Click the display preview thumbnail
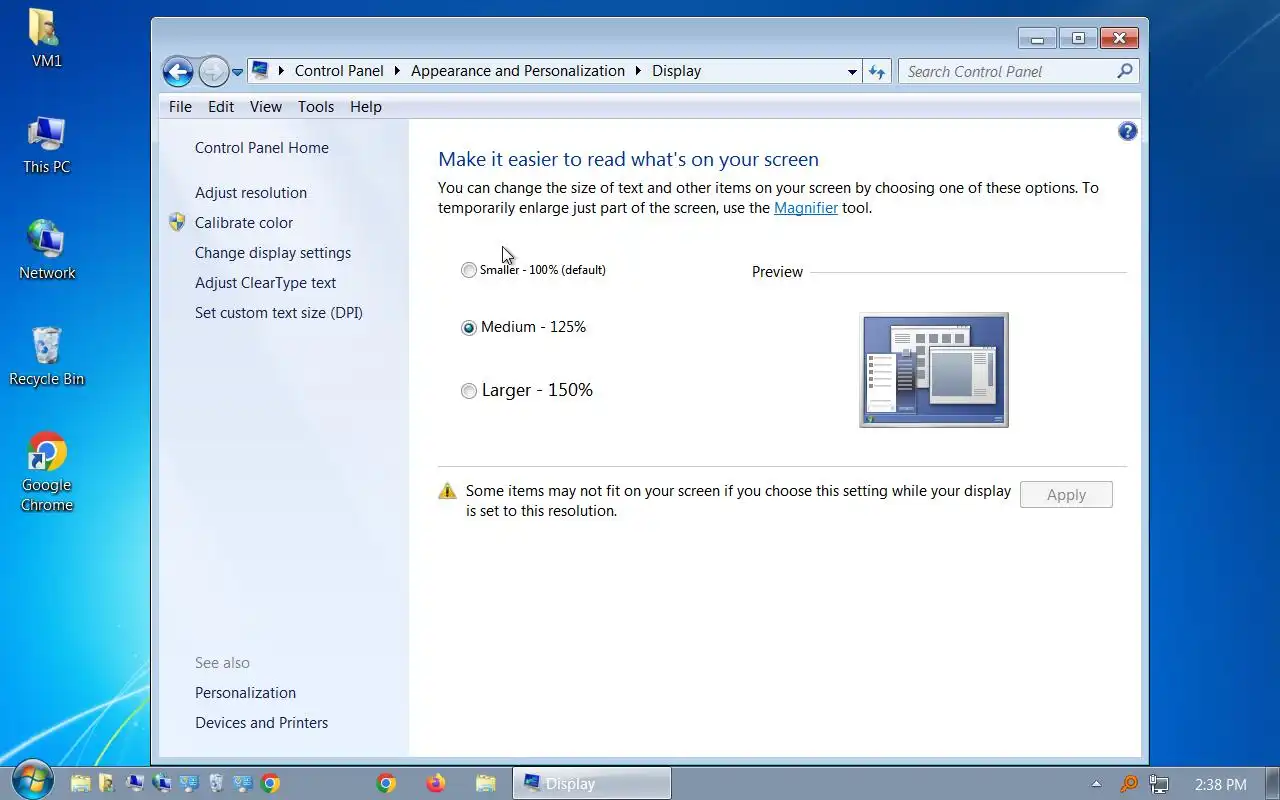This screenshot has height=800, width=1280. 934,370
